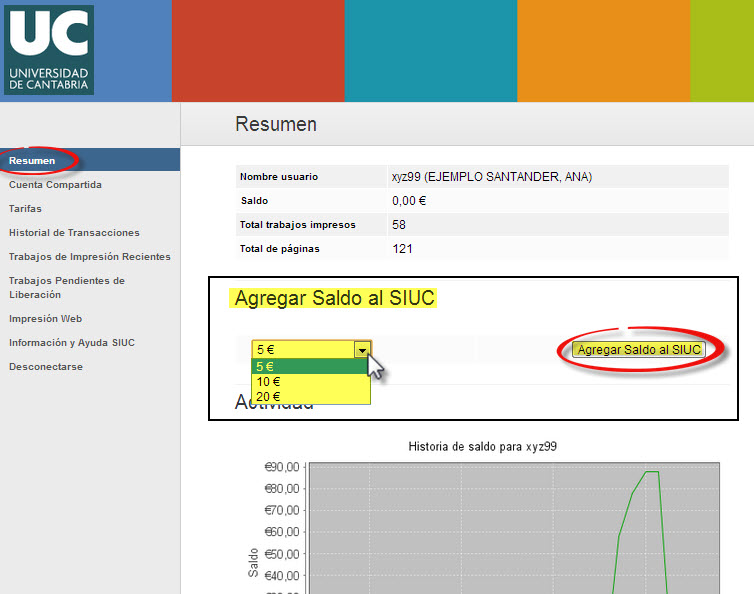This screenshot has width=754, height=594.
Task: Click the Agregar Saldo al SIUC heading
Action: [x=334, y=298]
